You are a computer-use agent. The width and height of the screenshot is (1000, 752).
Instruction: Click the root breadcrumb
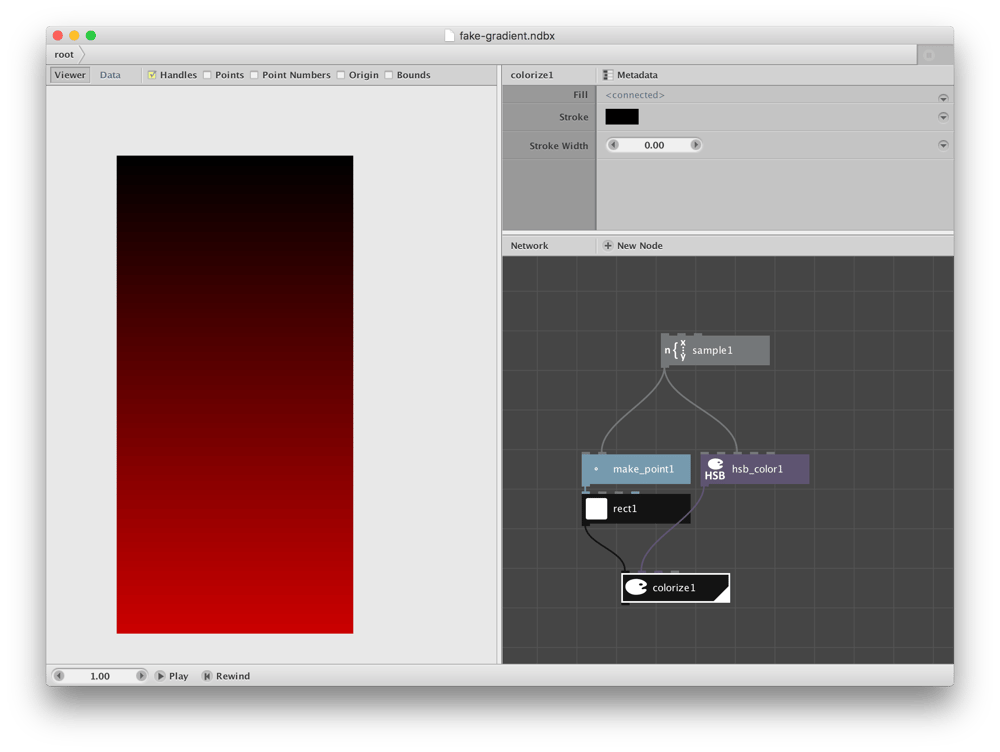[x=64, y=55]
